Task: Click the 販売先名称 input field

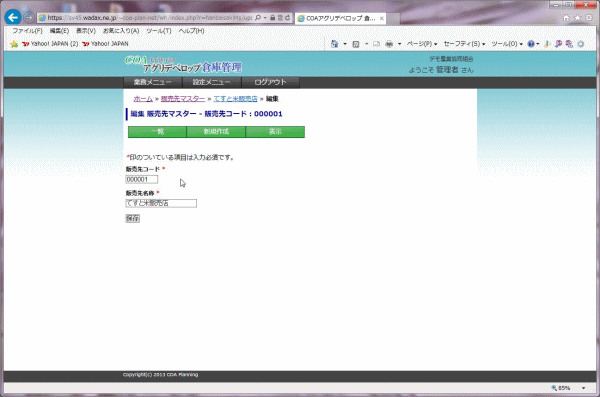Action: click(161, 203)
